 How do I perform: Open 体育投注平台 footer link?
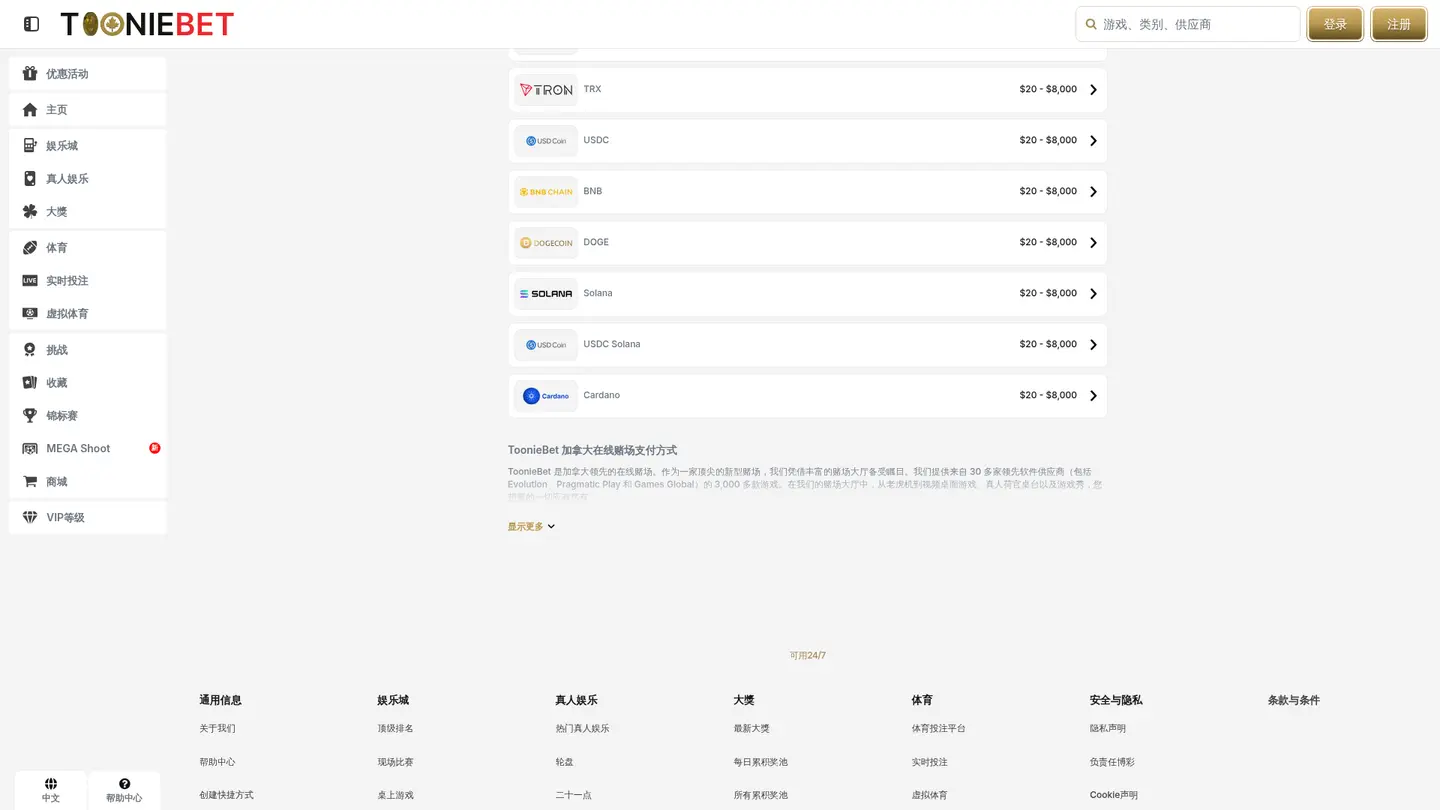[x=938, y=729]
